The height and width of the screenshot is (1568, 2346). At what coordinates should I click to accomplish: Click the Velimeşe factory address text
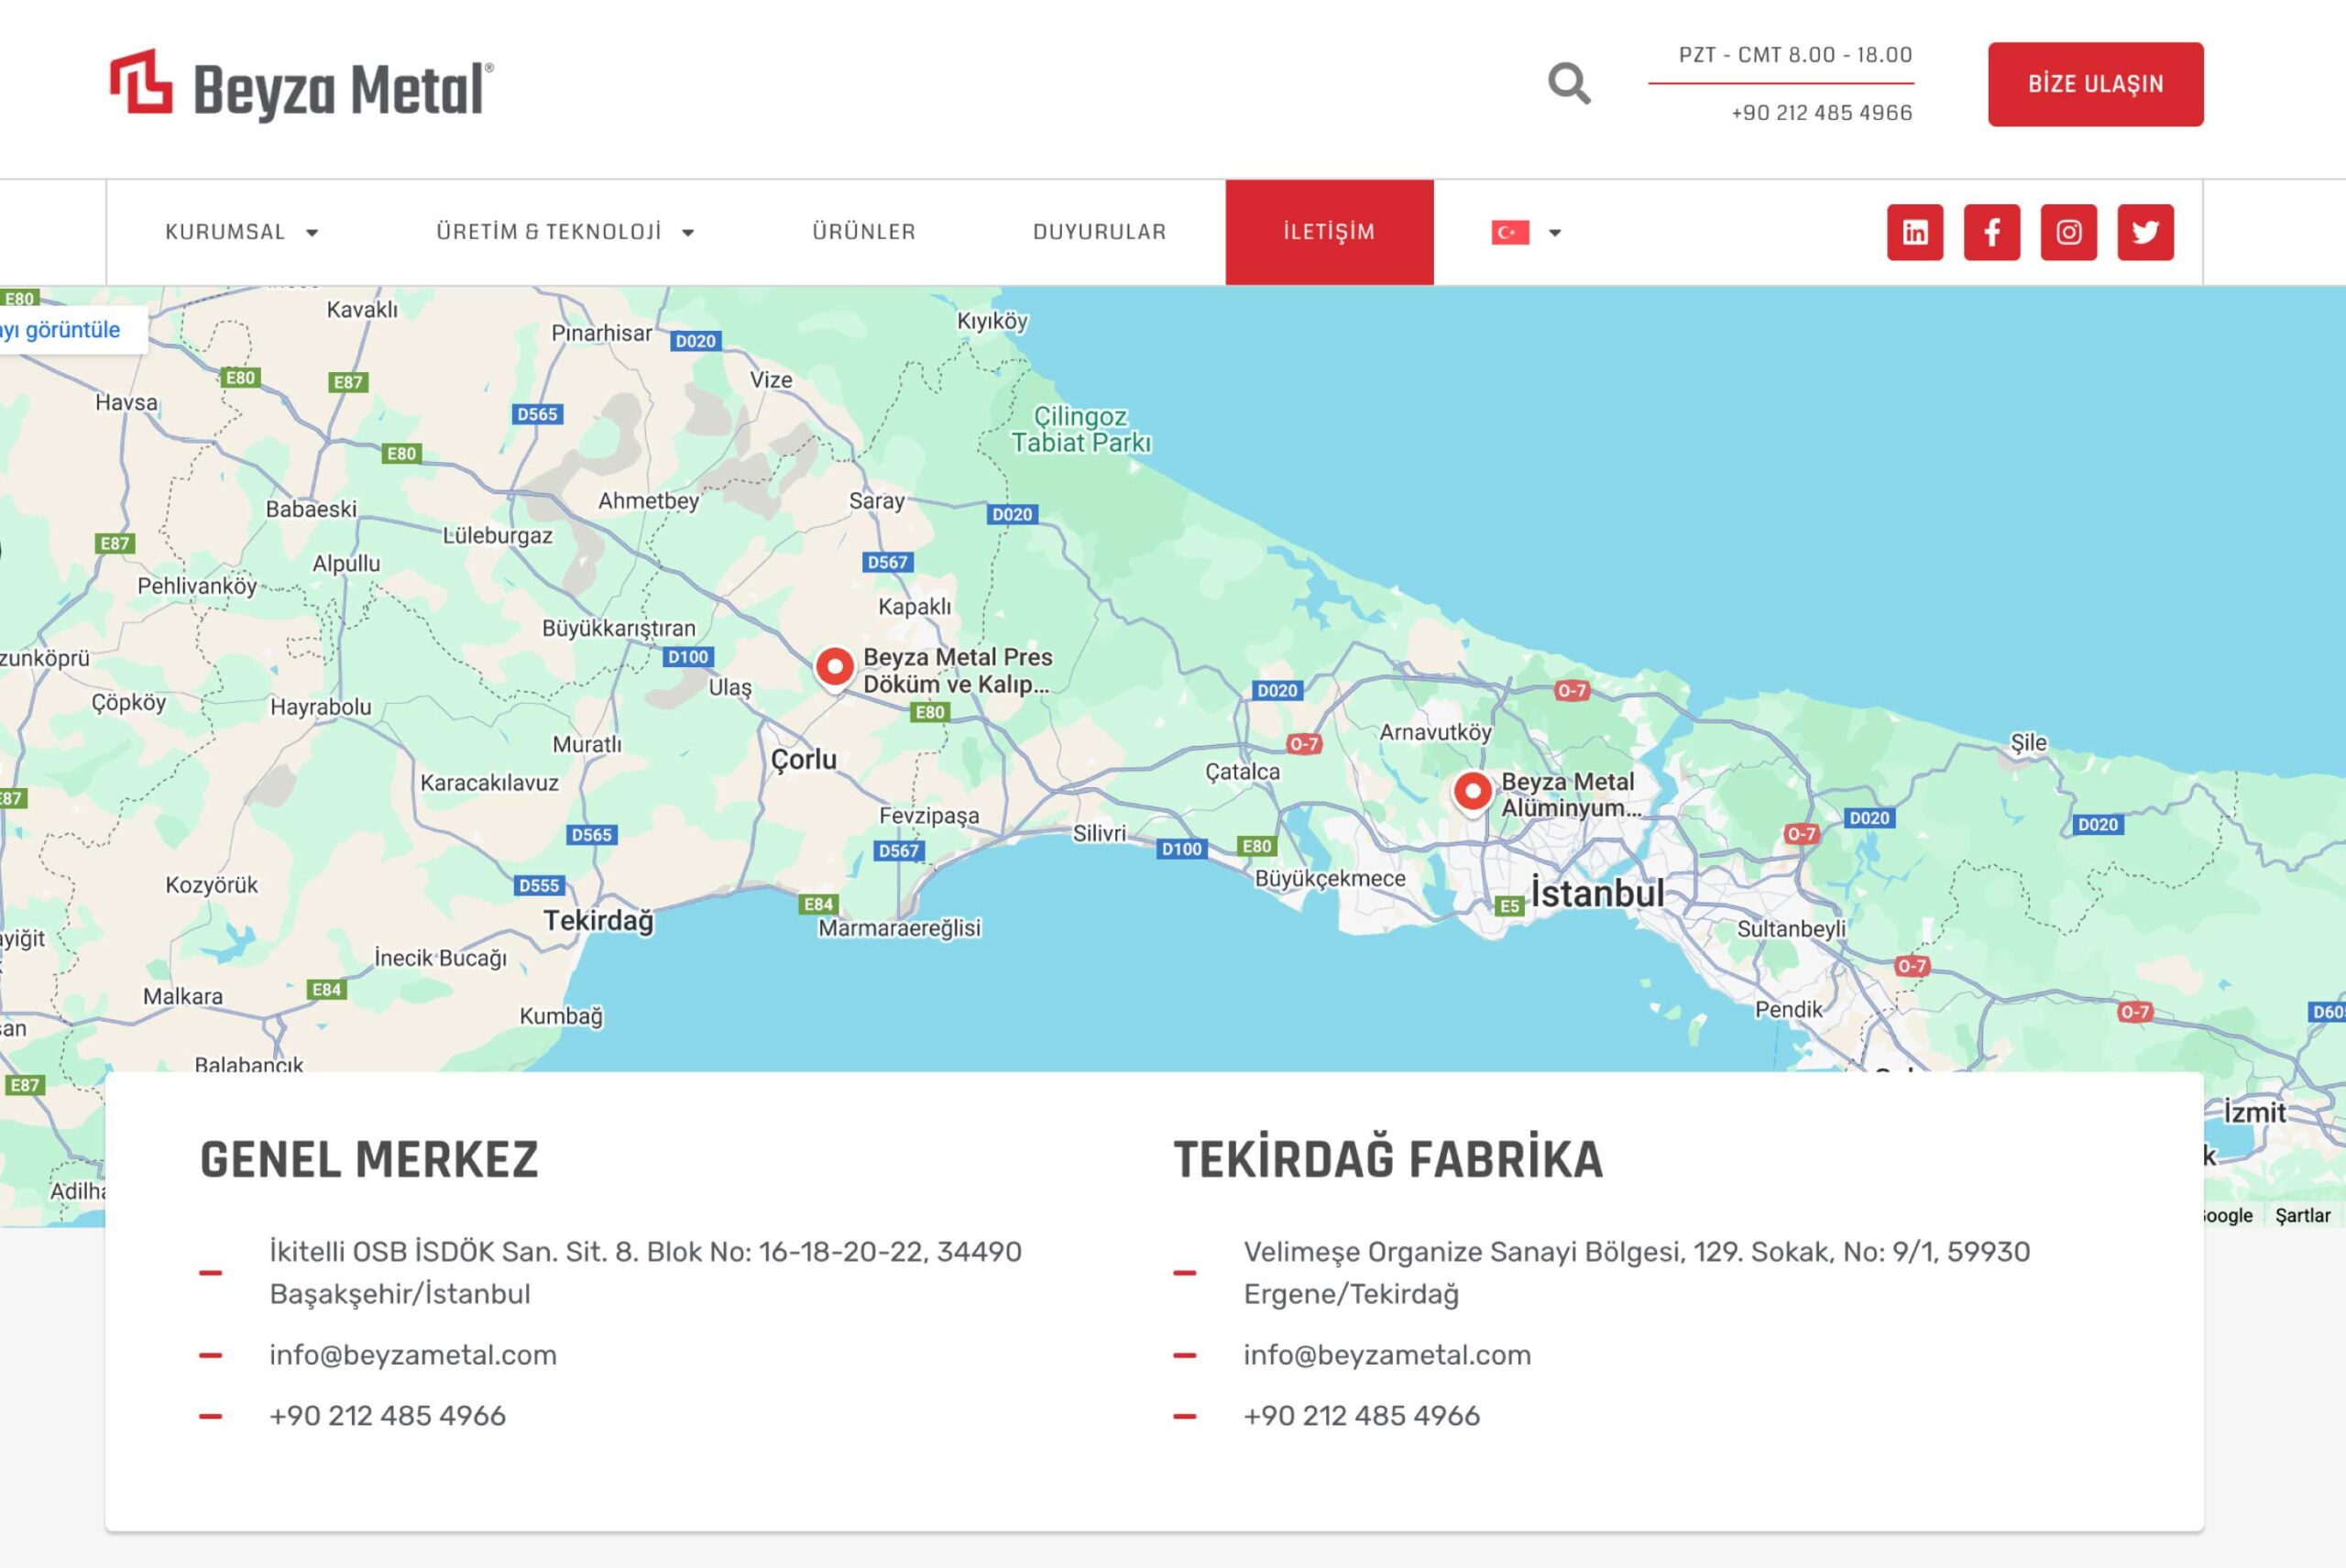1637,1272
